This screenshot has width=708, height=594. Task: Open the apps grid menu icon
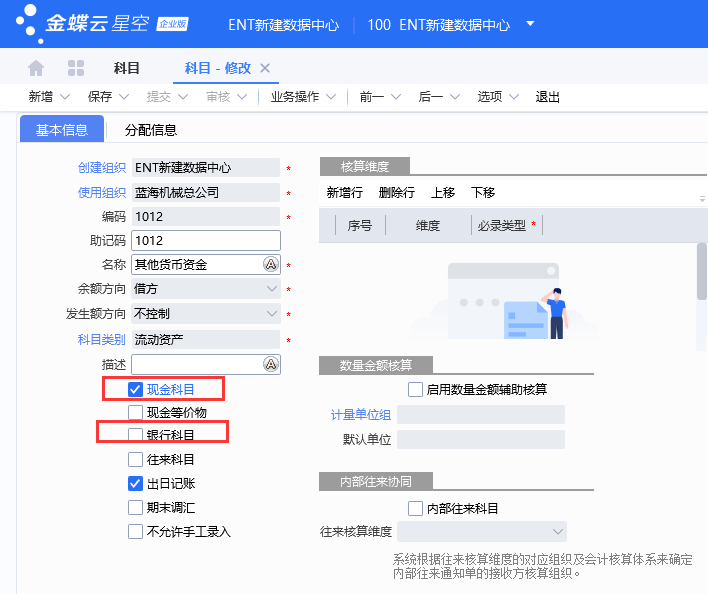[75, 68]
